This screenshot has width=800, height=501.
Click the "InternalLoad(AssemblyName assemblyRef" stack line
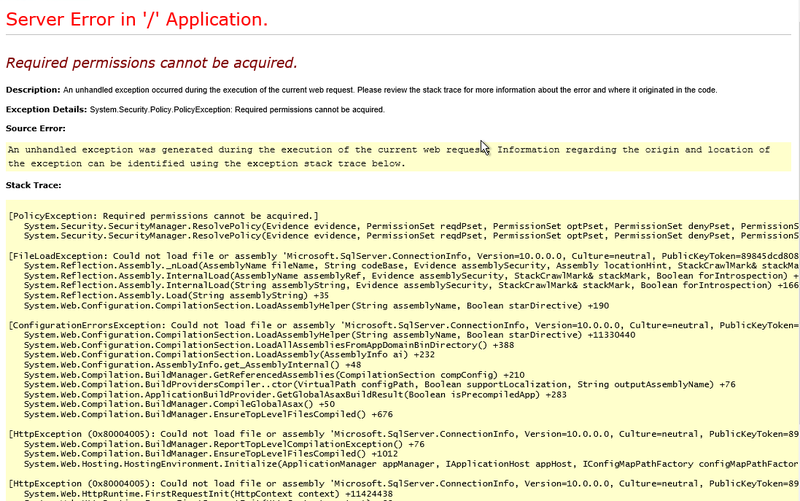[411, 276]
